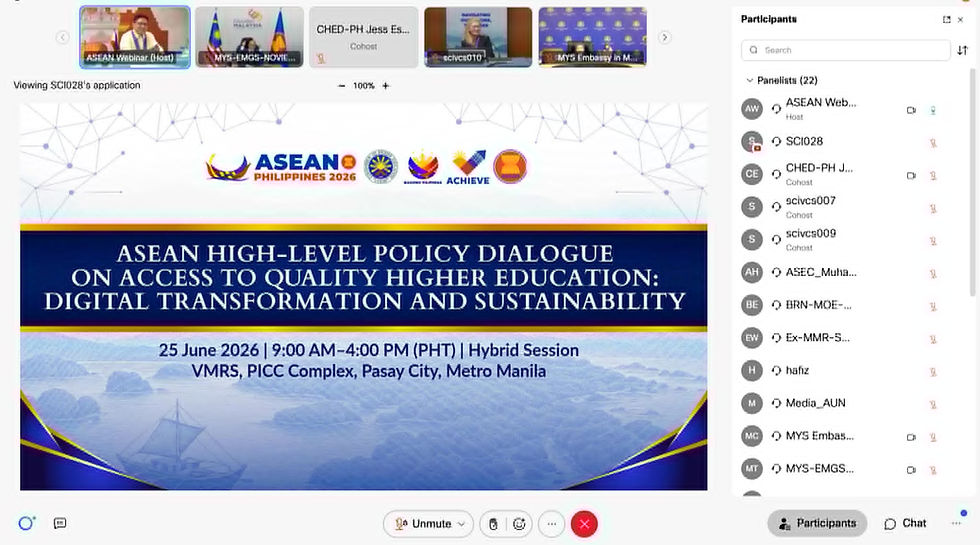This screenshot has width=980, height=545.
Task: Click the camera icon for MYS Embas…
Action: (911, 438)
